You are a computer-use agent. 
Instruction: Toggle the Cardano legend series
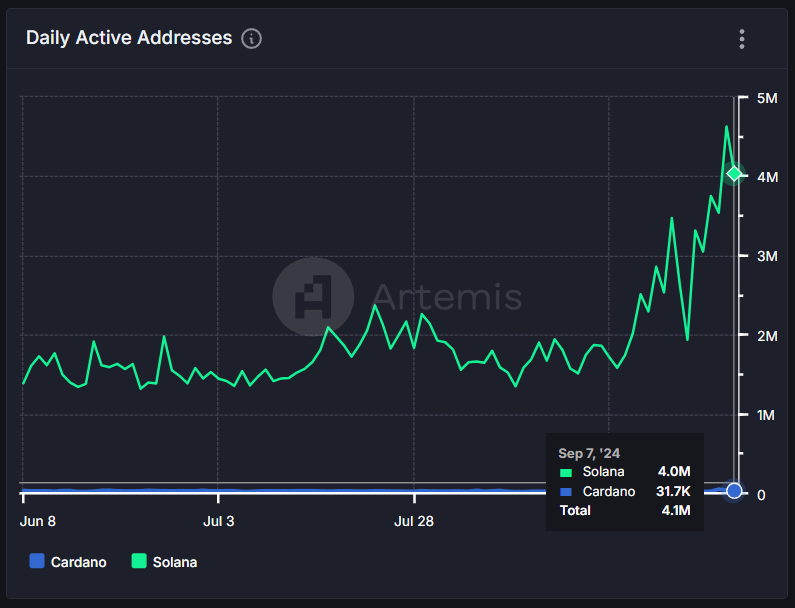pyautogui.click(x=68, y=562)
